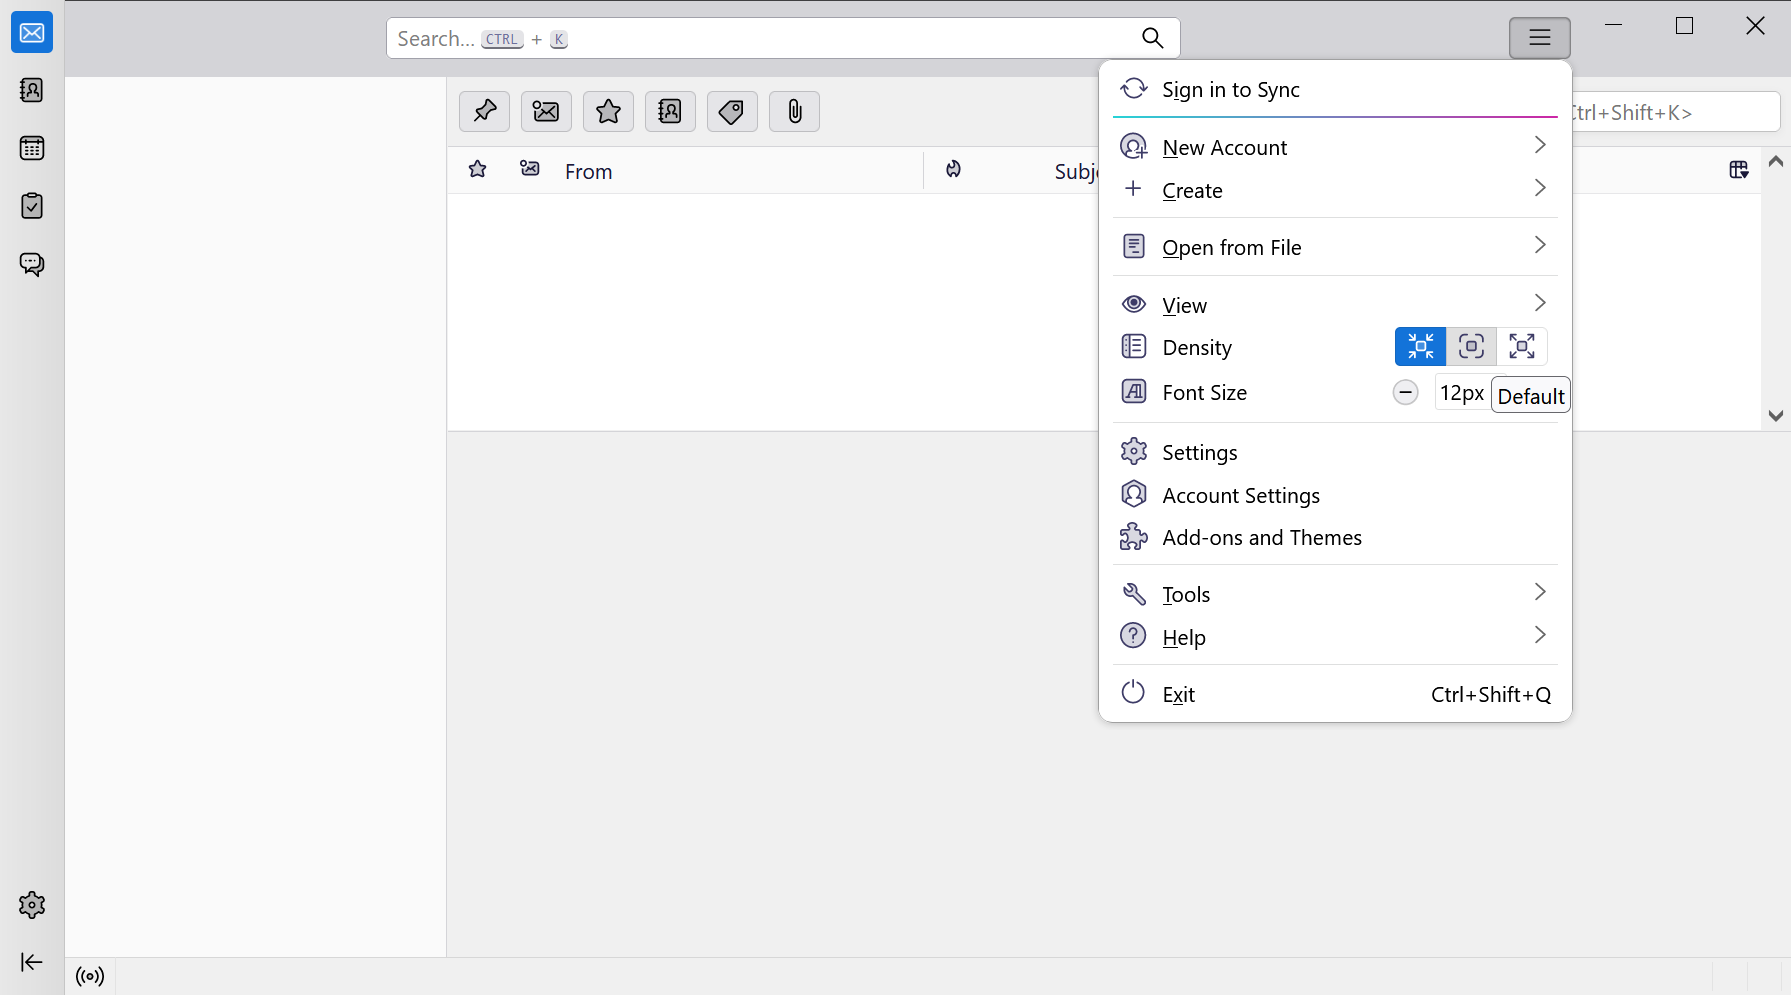Open Settings from the menu
Viewport: 1791px width, 995px height.
(1335, 452)
